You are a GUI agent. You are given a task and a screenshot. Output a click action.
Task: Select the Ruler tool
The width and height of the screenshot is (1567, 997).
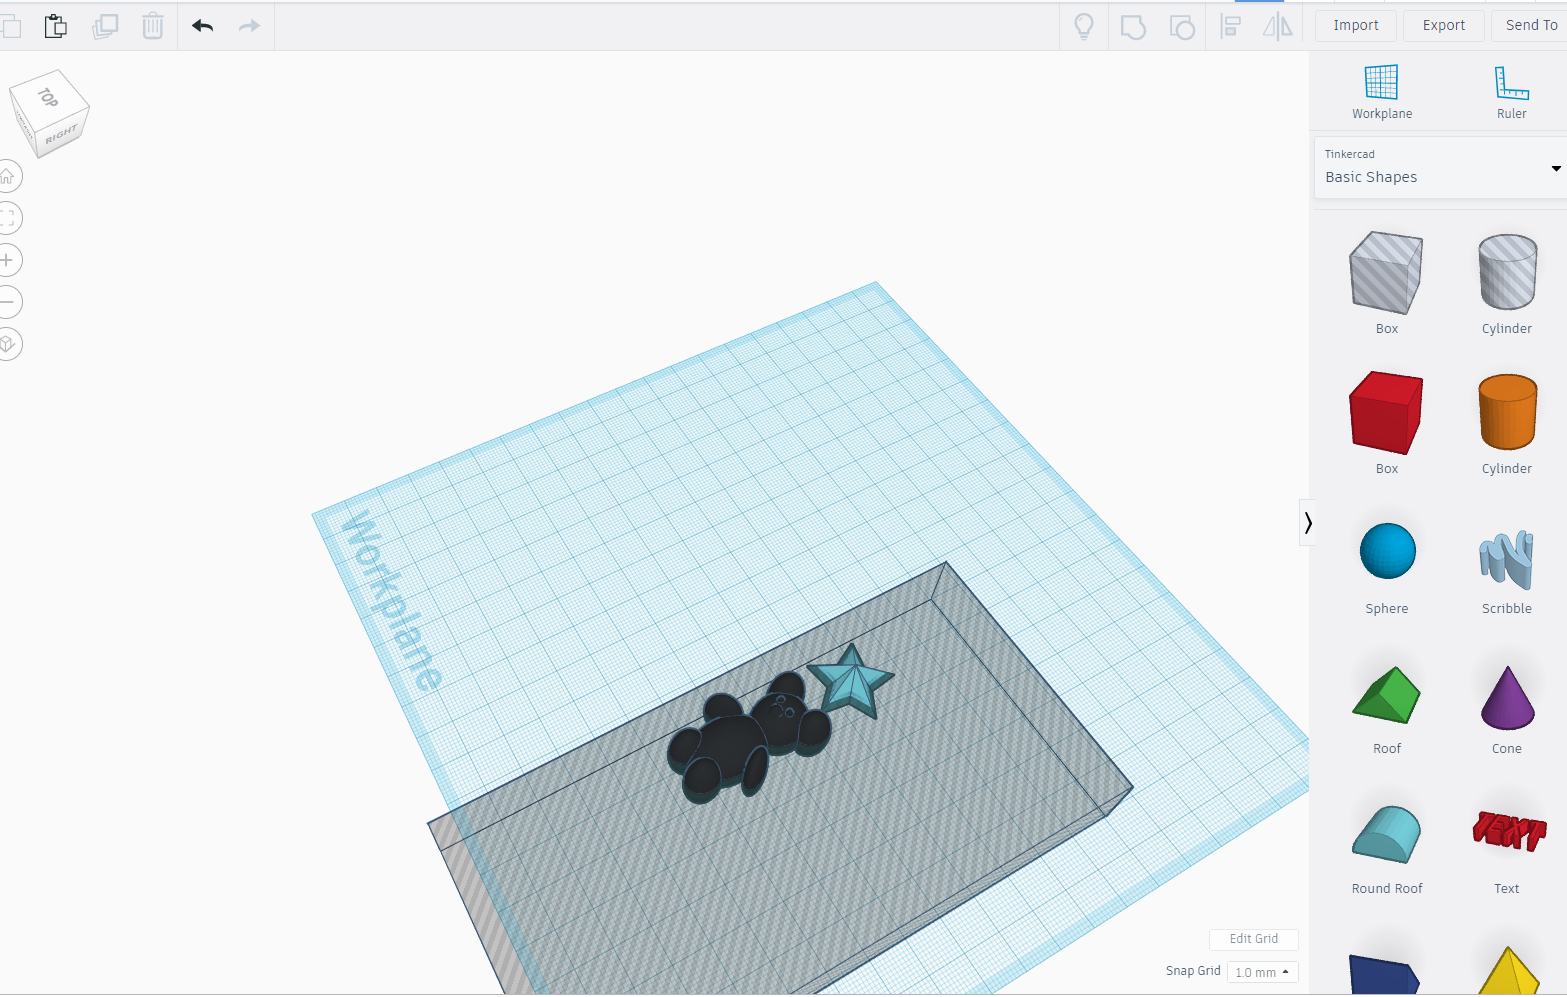1511,92
